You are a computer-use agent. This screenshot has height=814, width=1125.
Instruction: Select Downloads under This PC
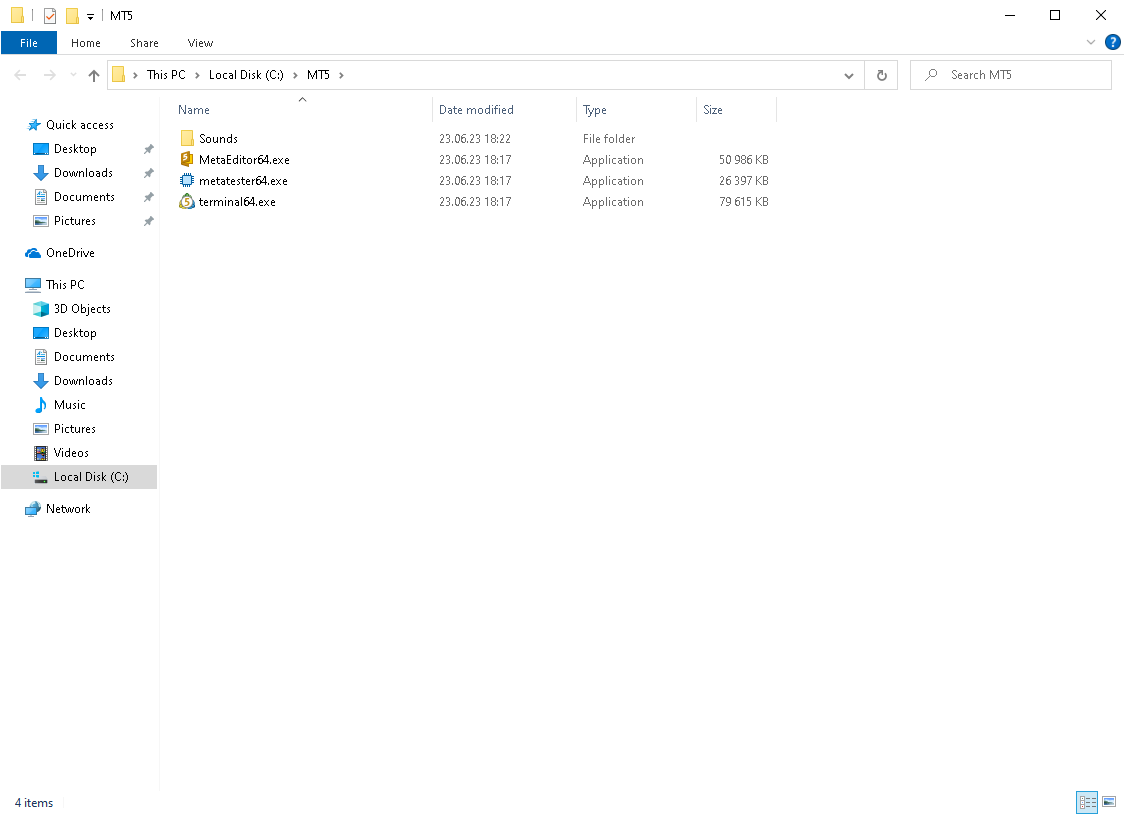click(83, 381)
